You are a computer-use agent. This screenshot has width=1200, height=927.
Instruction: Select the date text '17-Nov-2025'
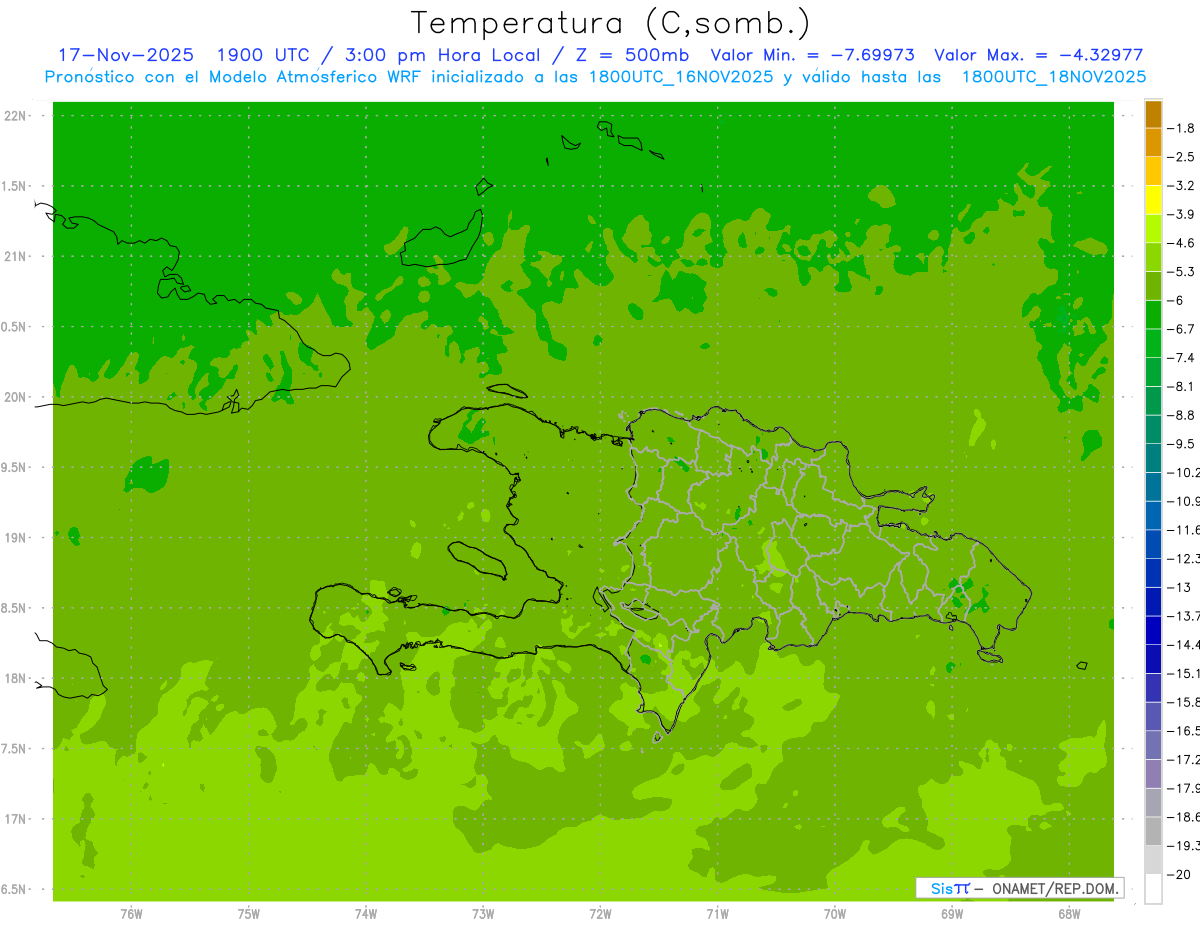[126, 55]
